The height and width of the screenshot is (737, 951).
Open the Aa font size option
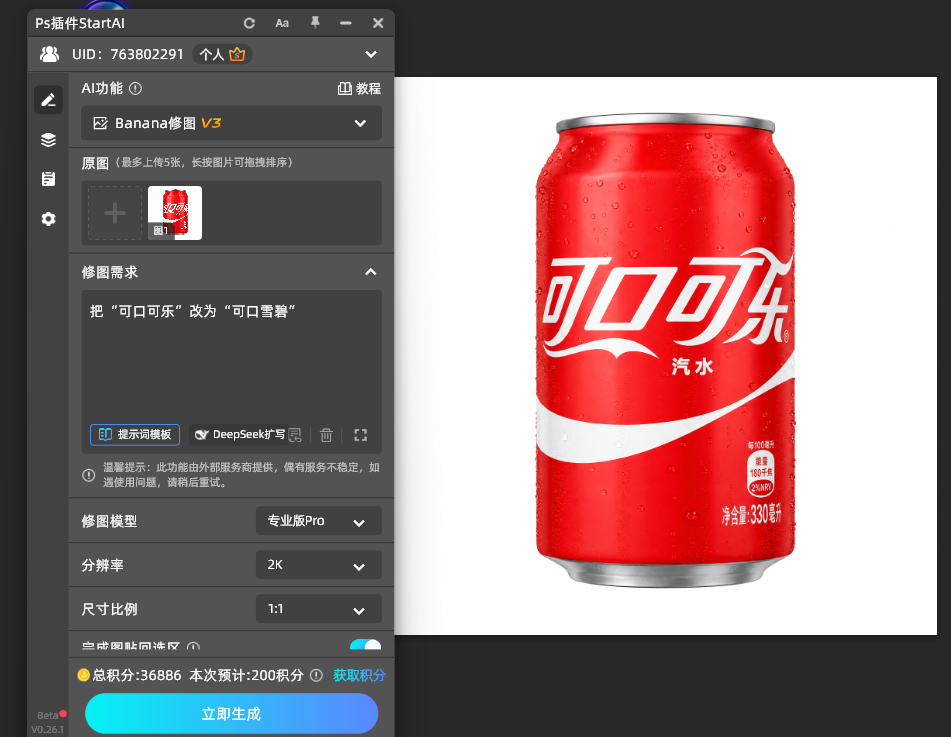[282, 23]
